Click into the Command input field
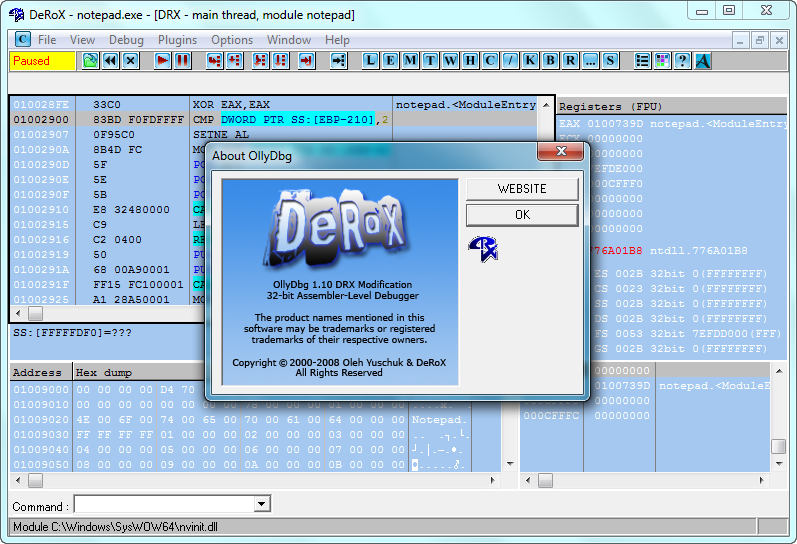This screenshot has width=797, height=544. tap(164, 504)
